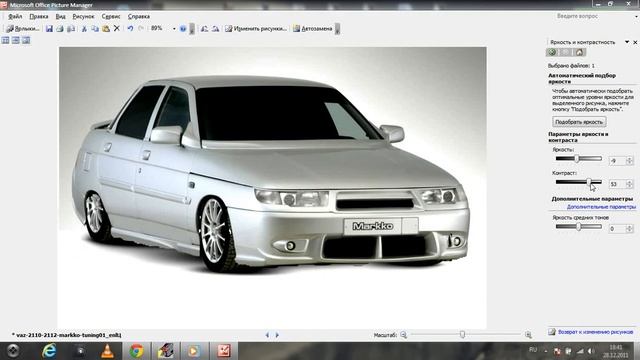This screenshot has width=640, height=360.
Task: Click Возврат к изменению рисунков link
Action: [x=595, y=332]
